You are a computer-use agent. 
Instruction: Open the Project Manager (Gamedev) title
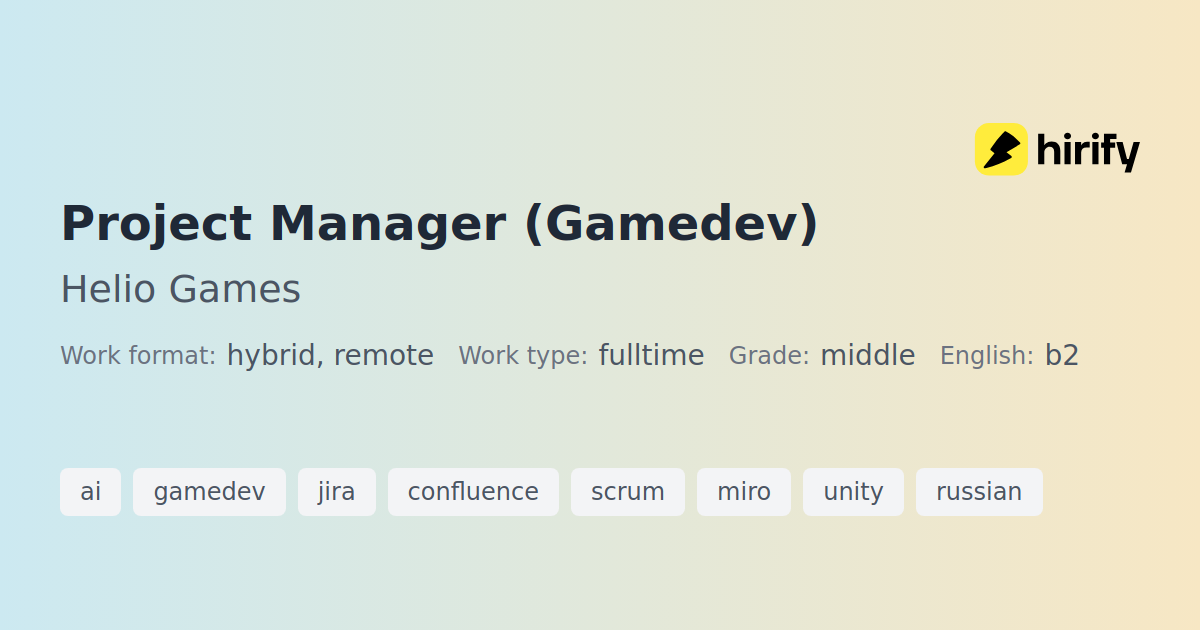pyautogui.click(x=440, y=224)
